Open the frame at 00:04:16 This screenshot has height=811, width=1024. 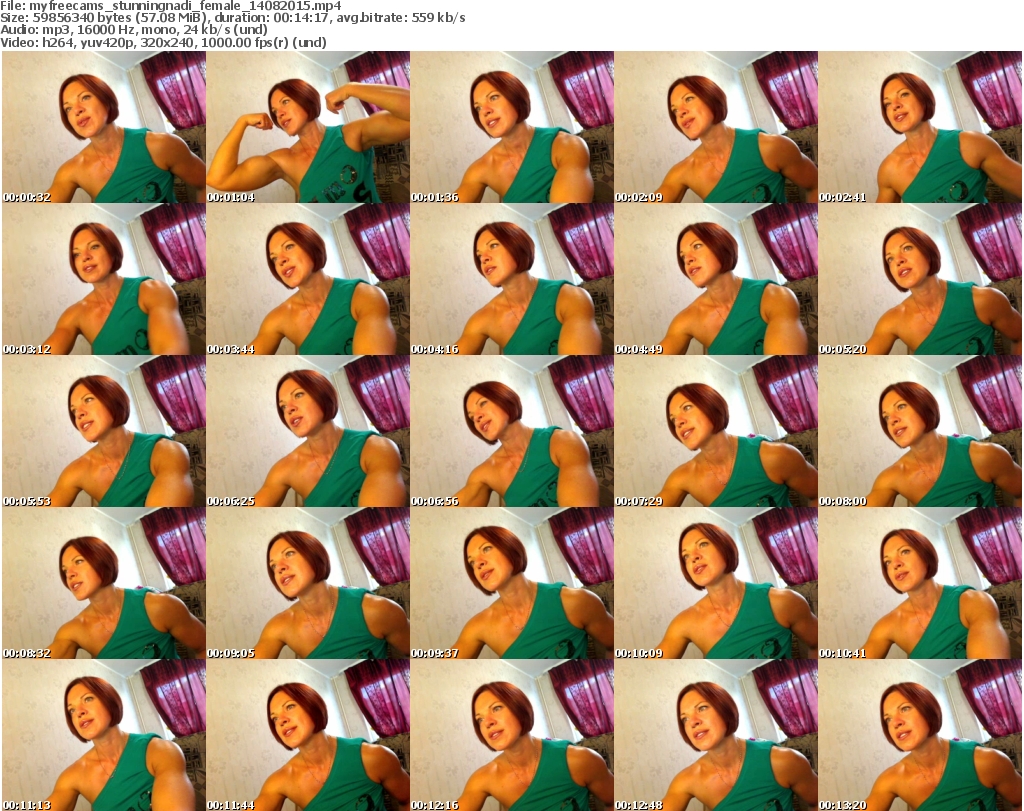coord(512,279)
